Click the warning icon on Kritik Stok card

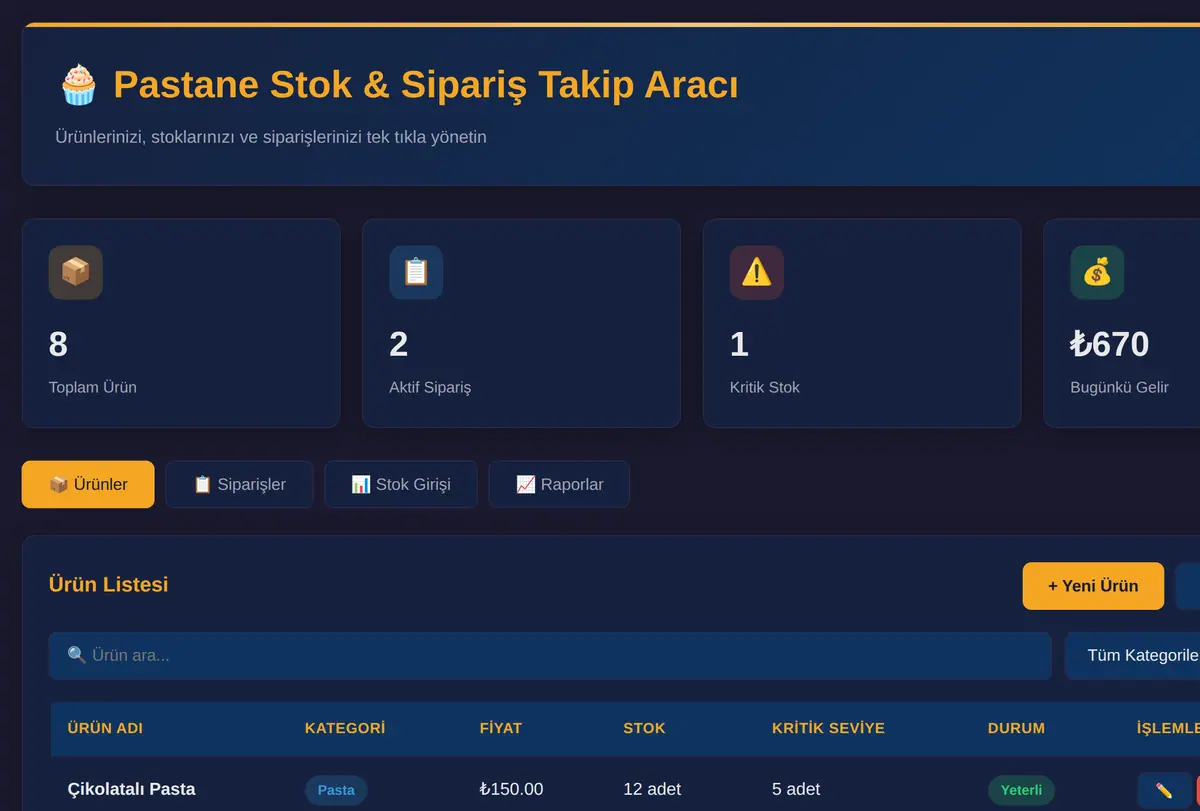[757, 272]
